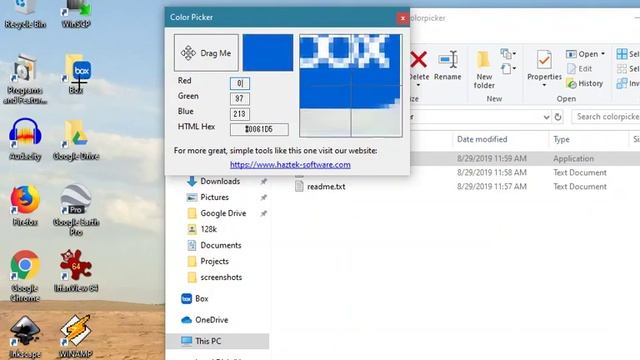Click Properties in Explorer ribbon

(544, 65)
